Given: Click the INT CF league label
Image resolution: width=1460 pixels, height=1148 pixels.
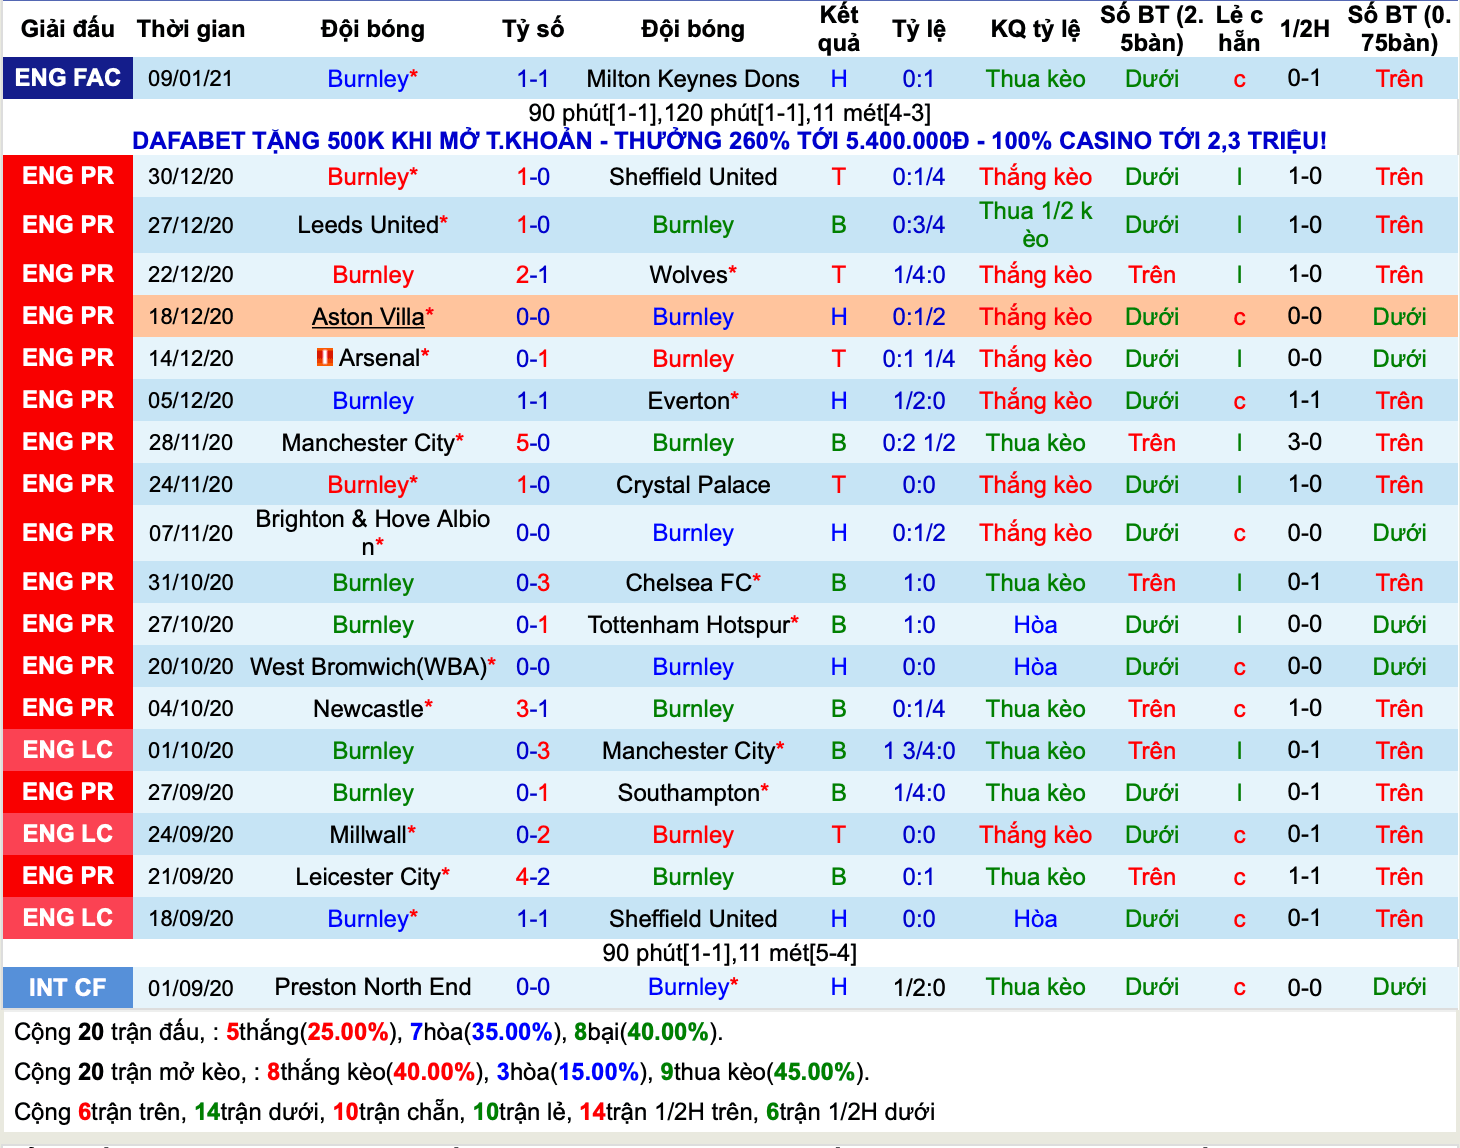Looking at the screenshot, I should pyautogui.click(x=68, y=988).
